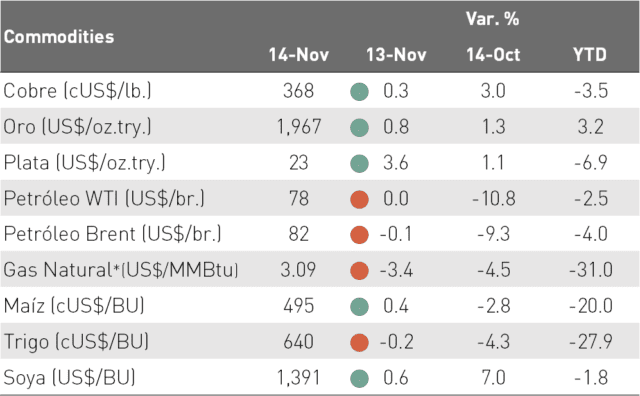Select the Soya (US$/BU) row label
640x396 pixels.
pos(69,378)
